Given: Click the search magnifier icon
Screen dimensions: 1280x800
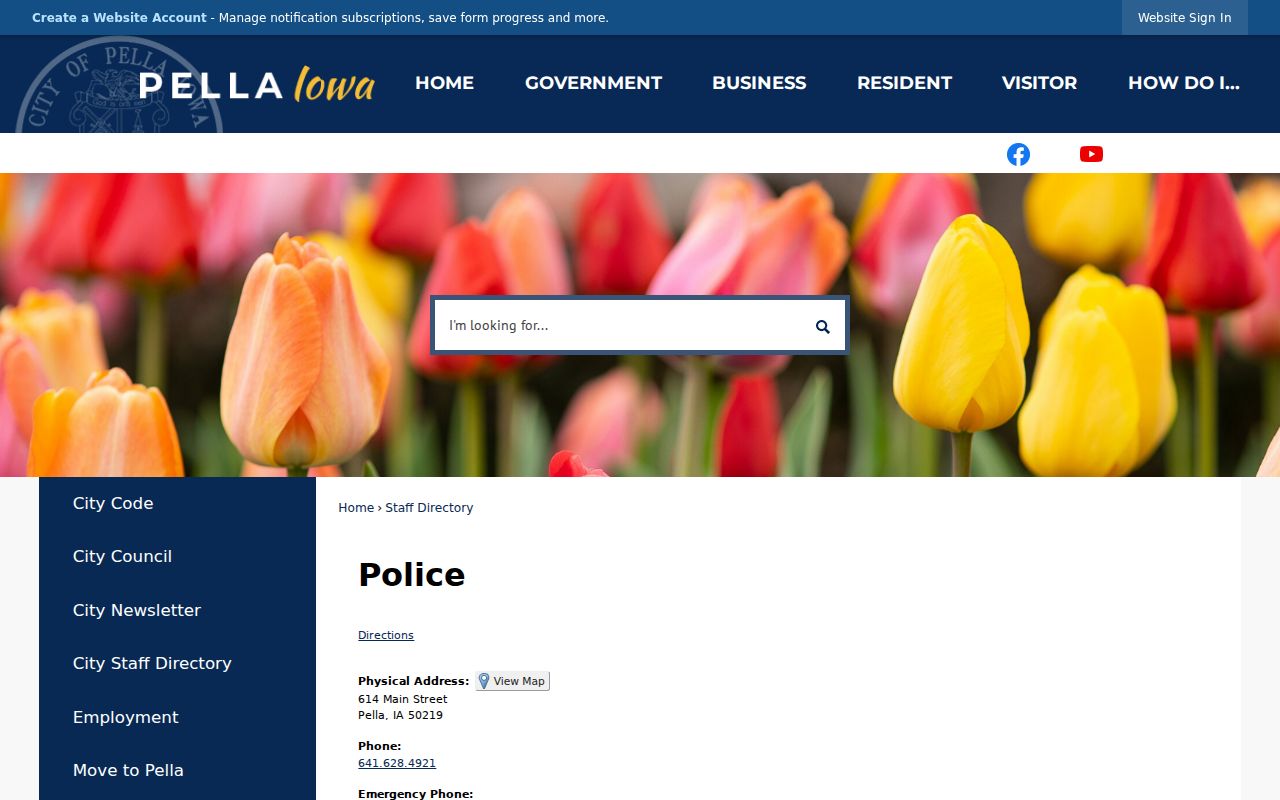Looking at the screenshot, I should click(x=822, y=326).
